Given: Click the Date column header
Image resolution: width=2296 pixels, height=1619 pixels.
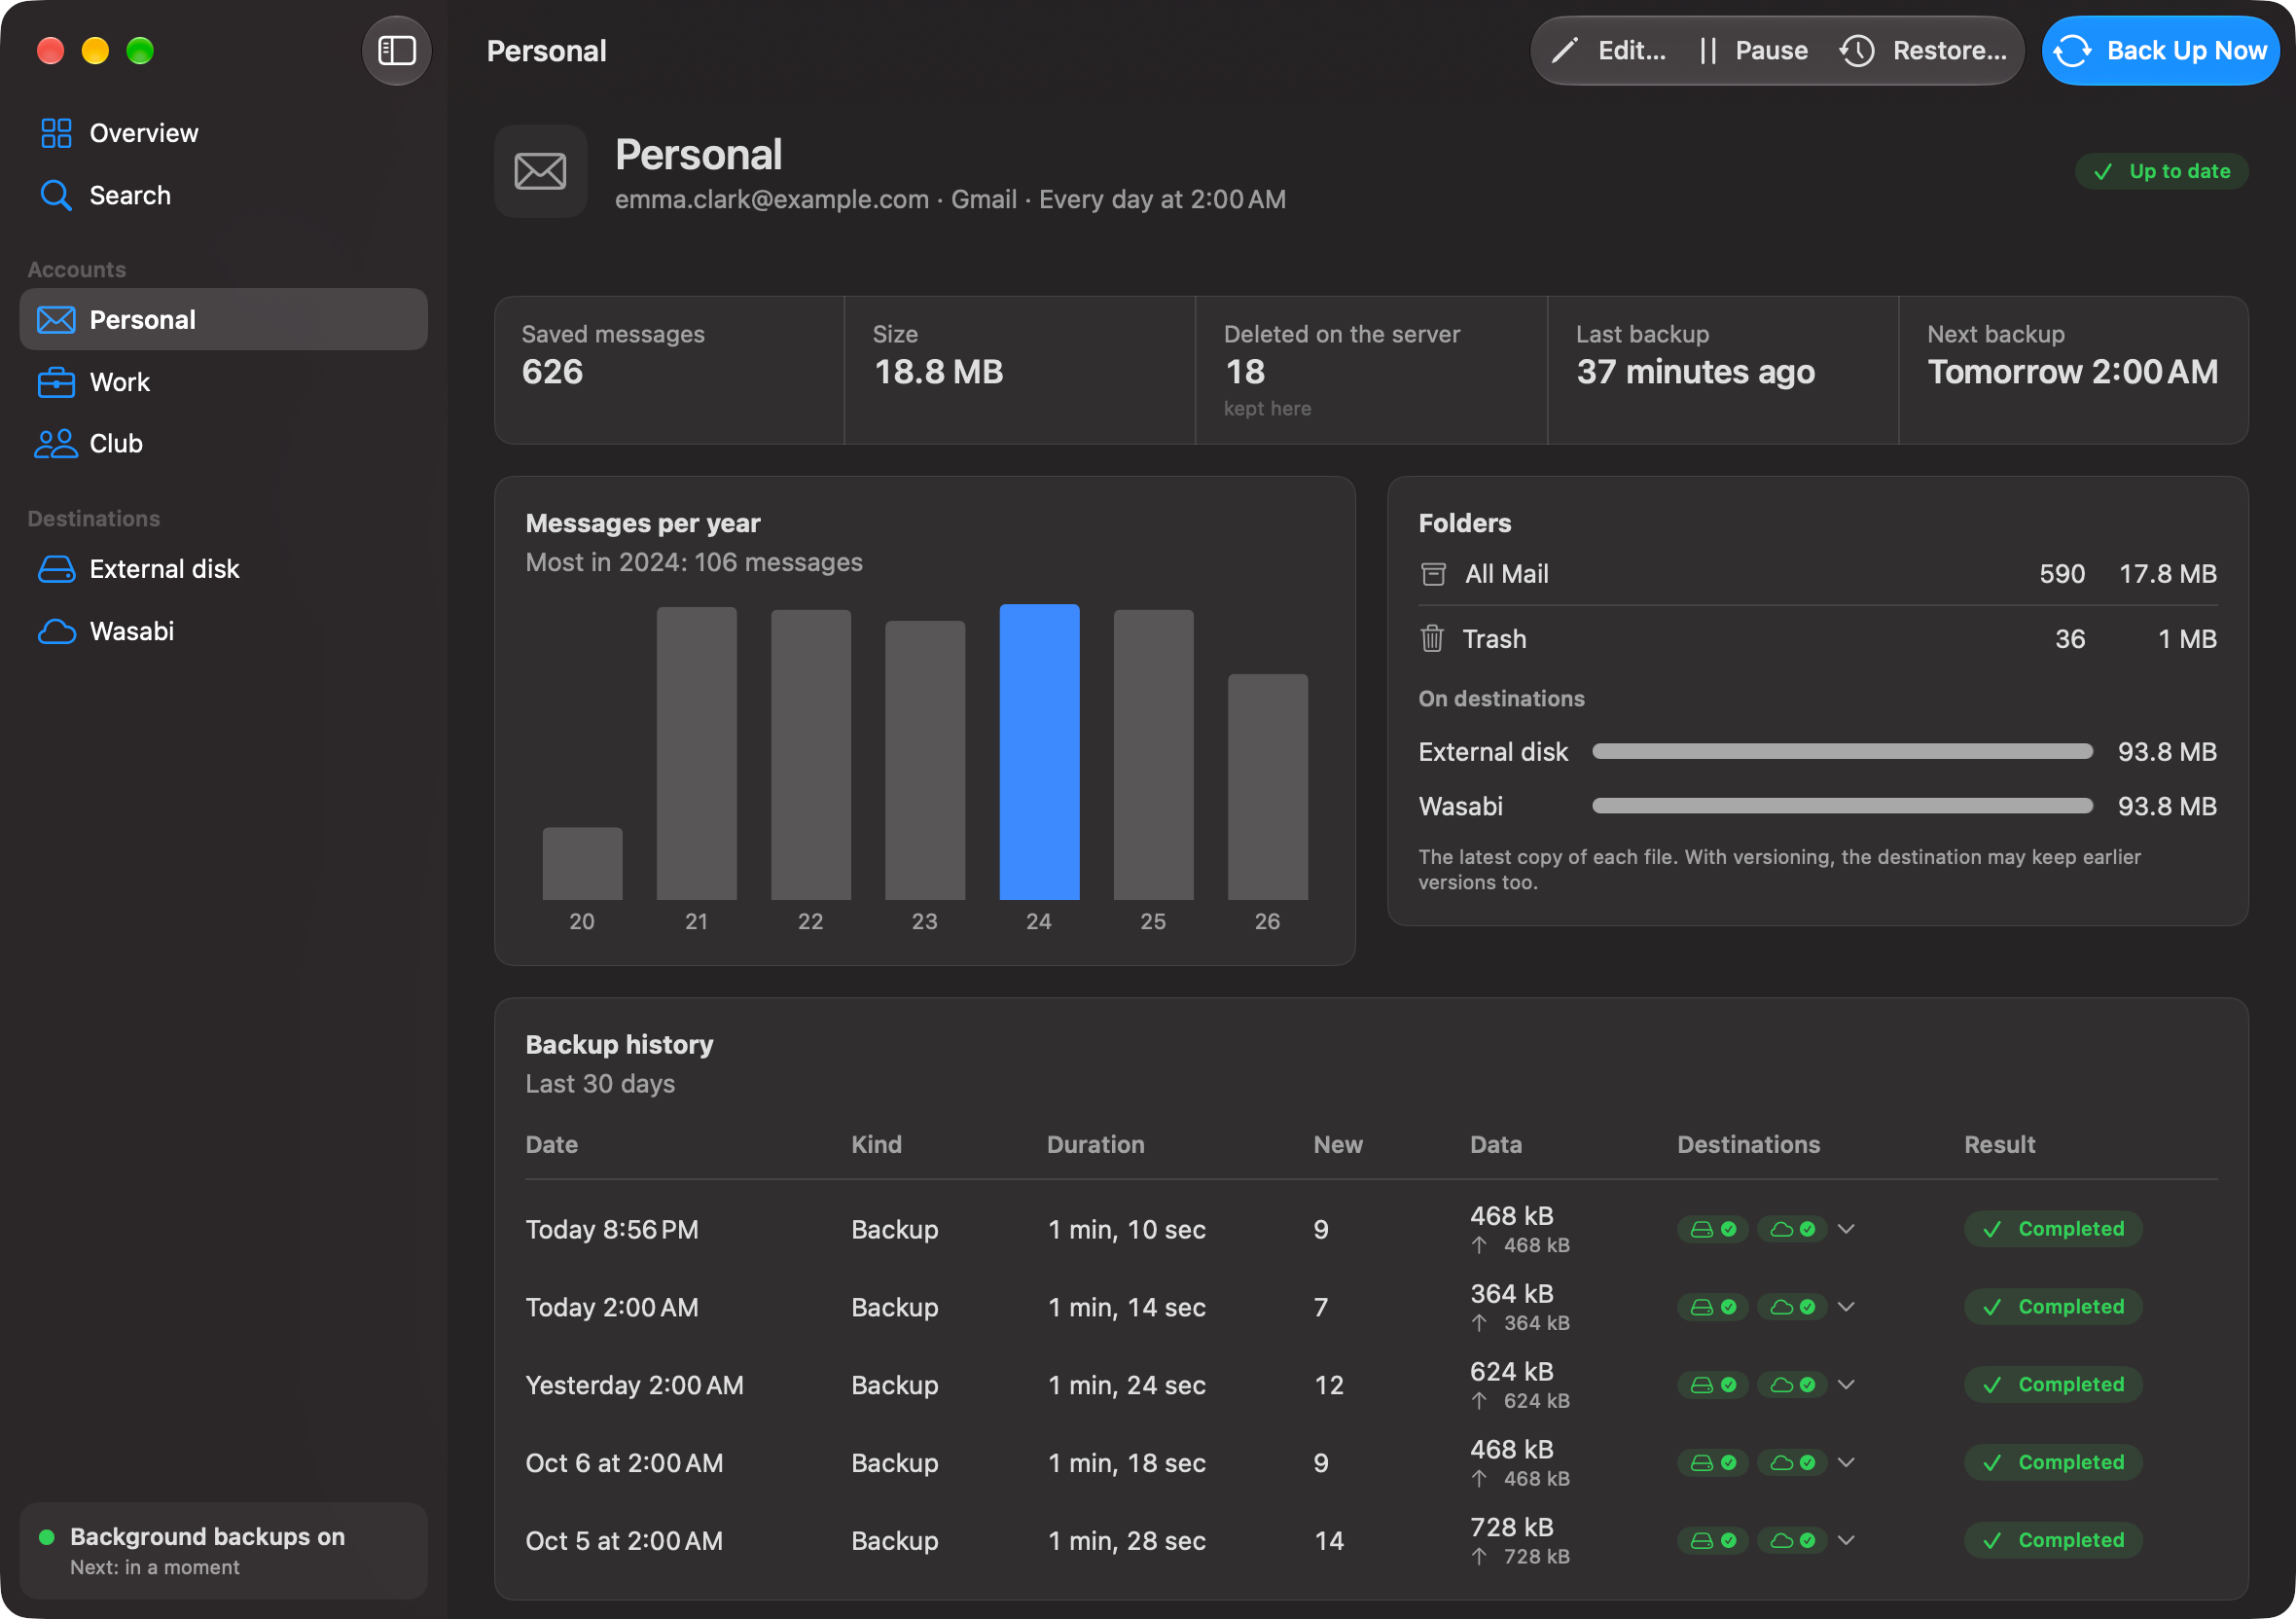Looking at the screenshot, I should pyautogui.click(x=551, y=1144).
